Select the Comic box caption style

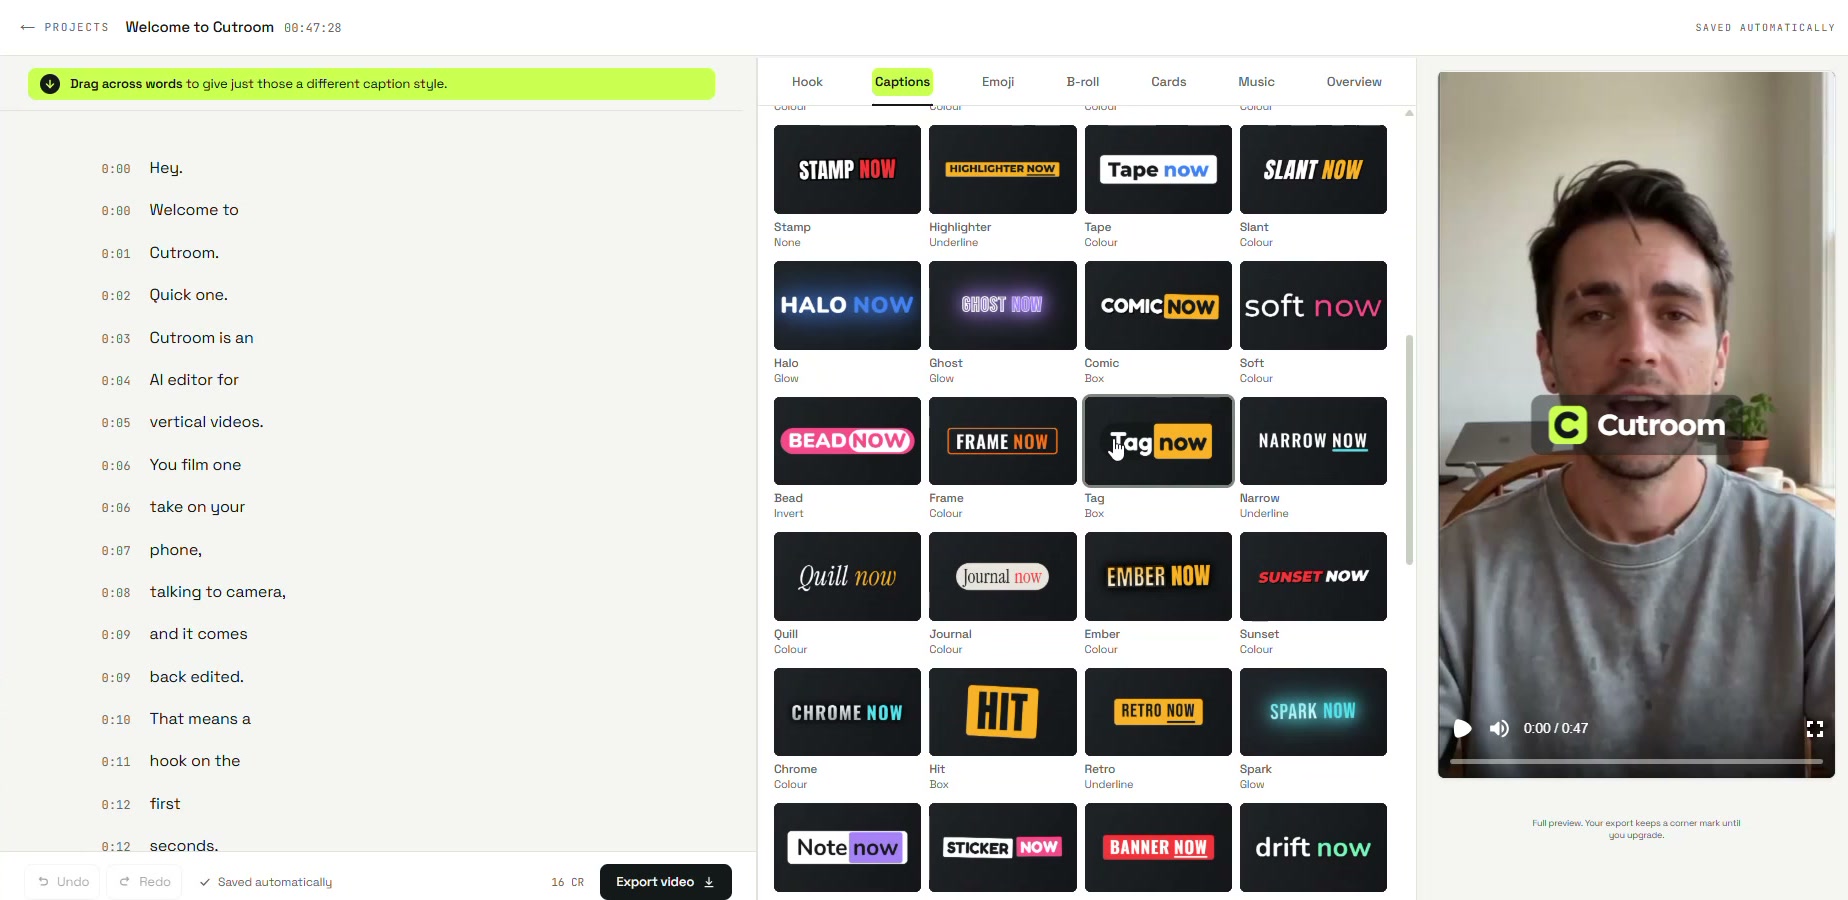[1158, 305]
